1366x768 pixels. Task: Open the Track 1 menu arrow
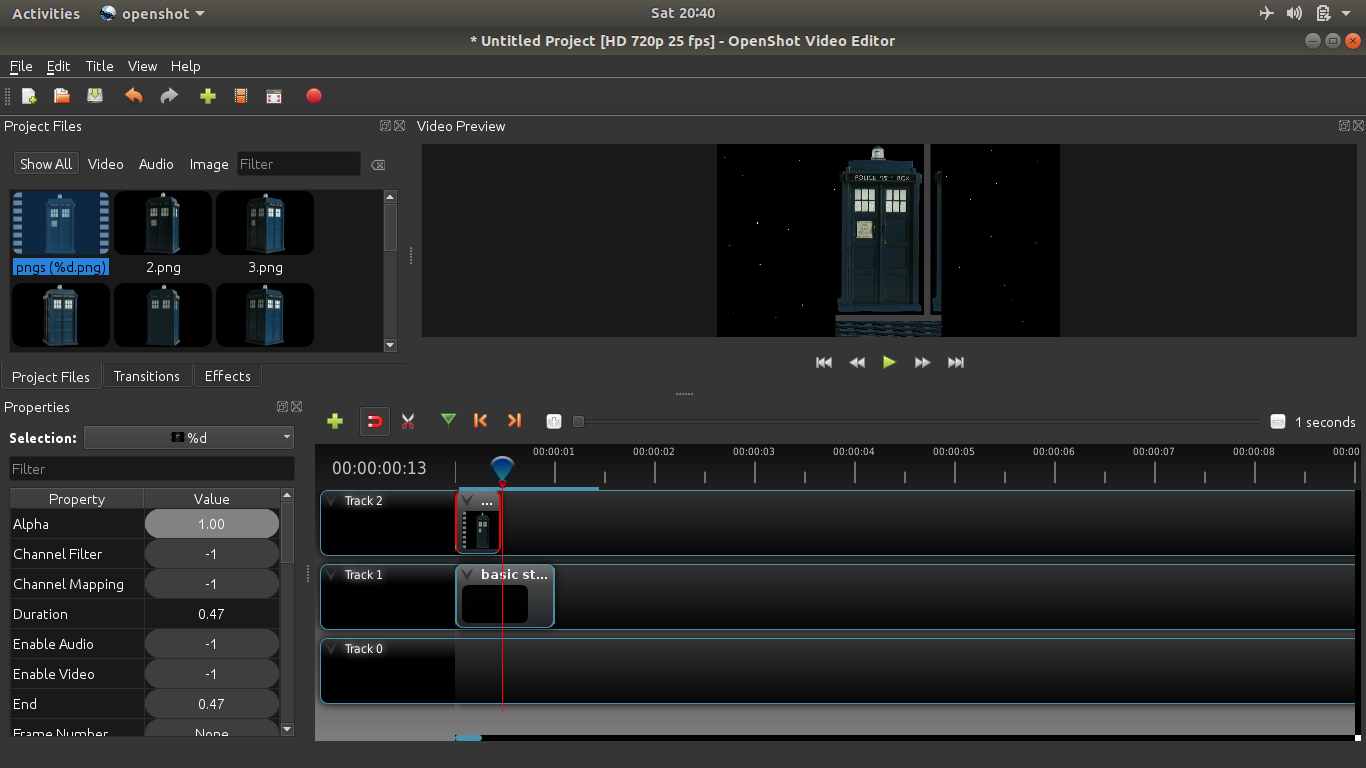coord(332,575)
